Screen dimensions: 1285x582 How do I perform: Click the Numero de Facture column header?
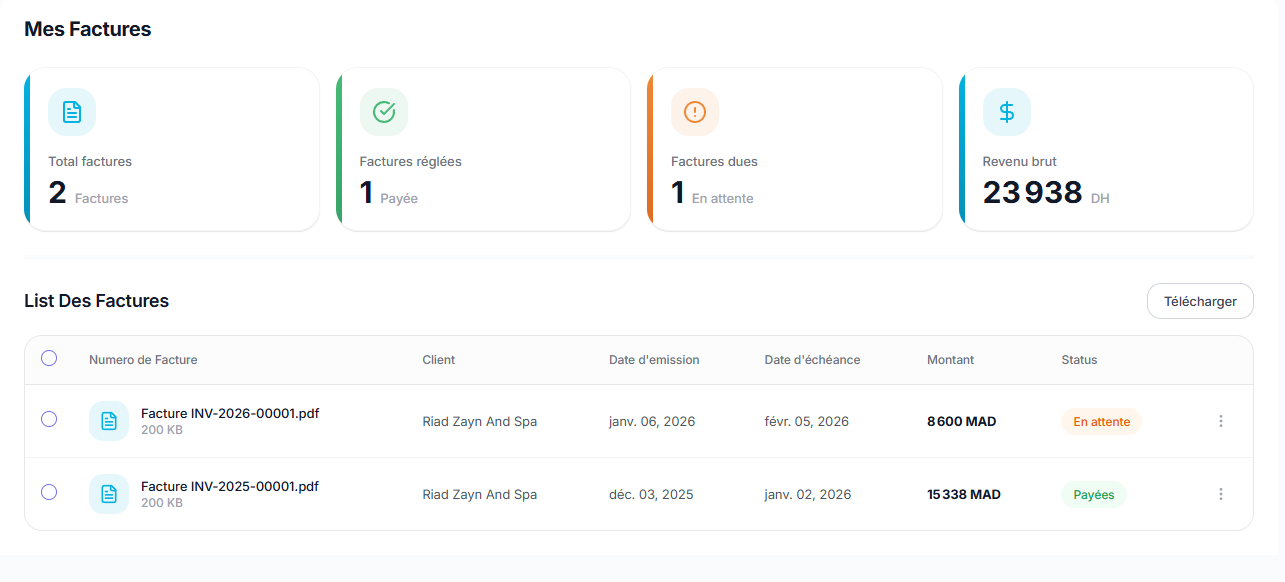pos(143,360)
